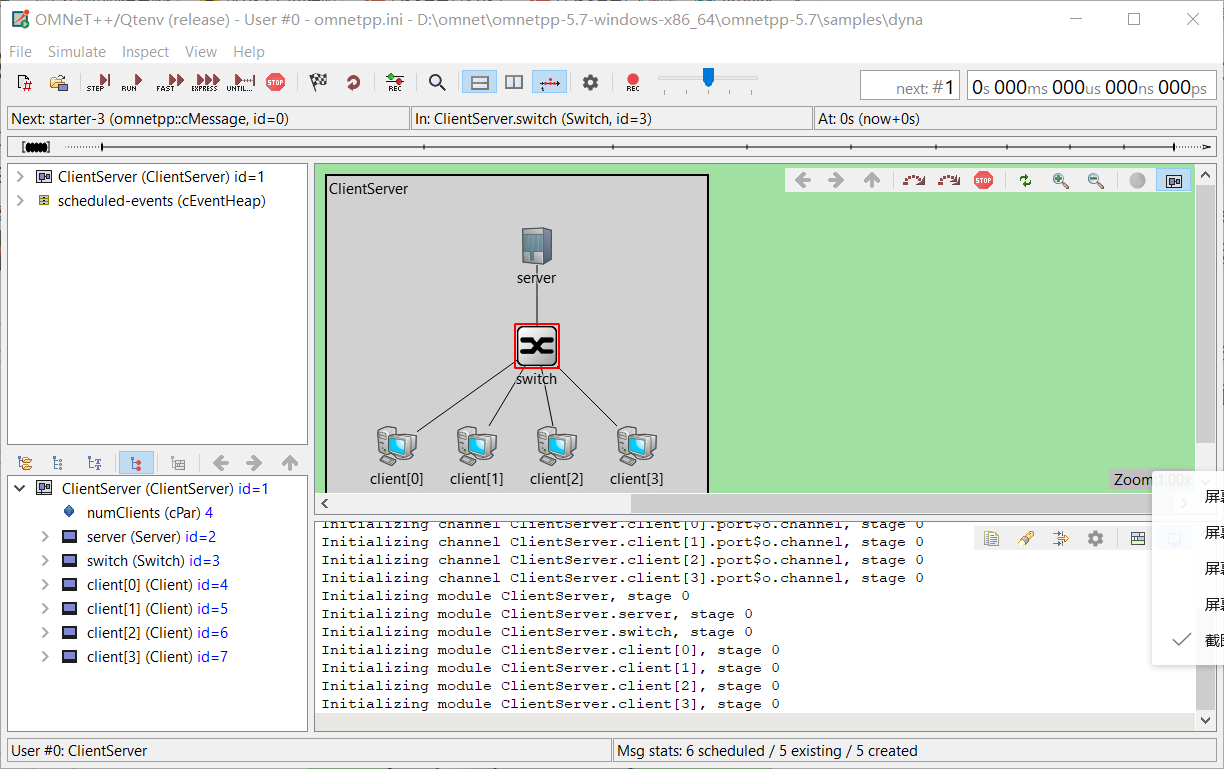Toggle eventlog recording REC icon

[395, 83]
